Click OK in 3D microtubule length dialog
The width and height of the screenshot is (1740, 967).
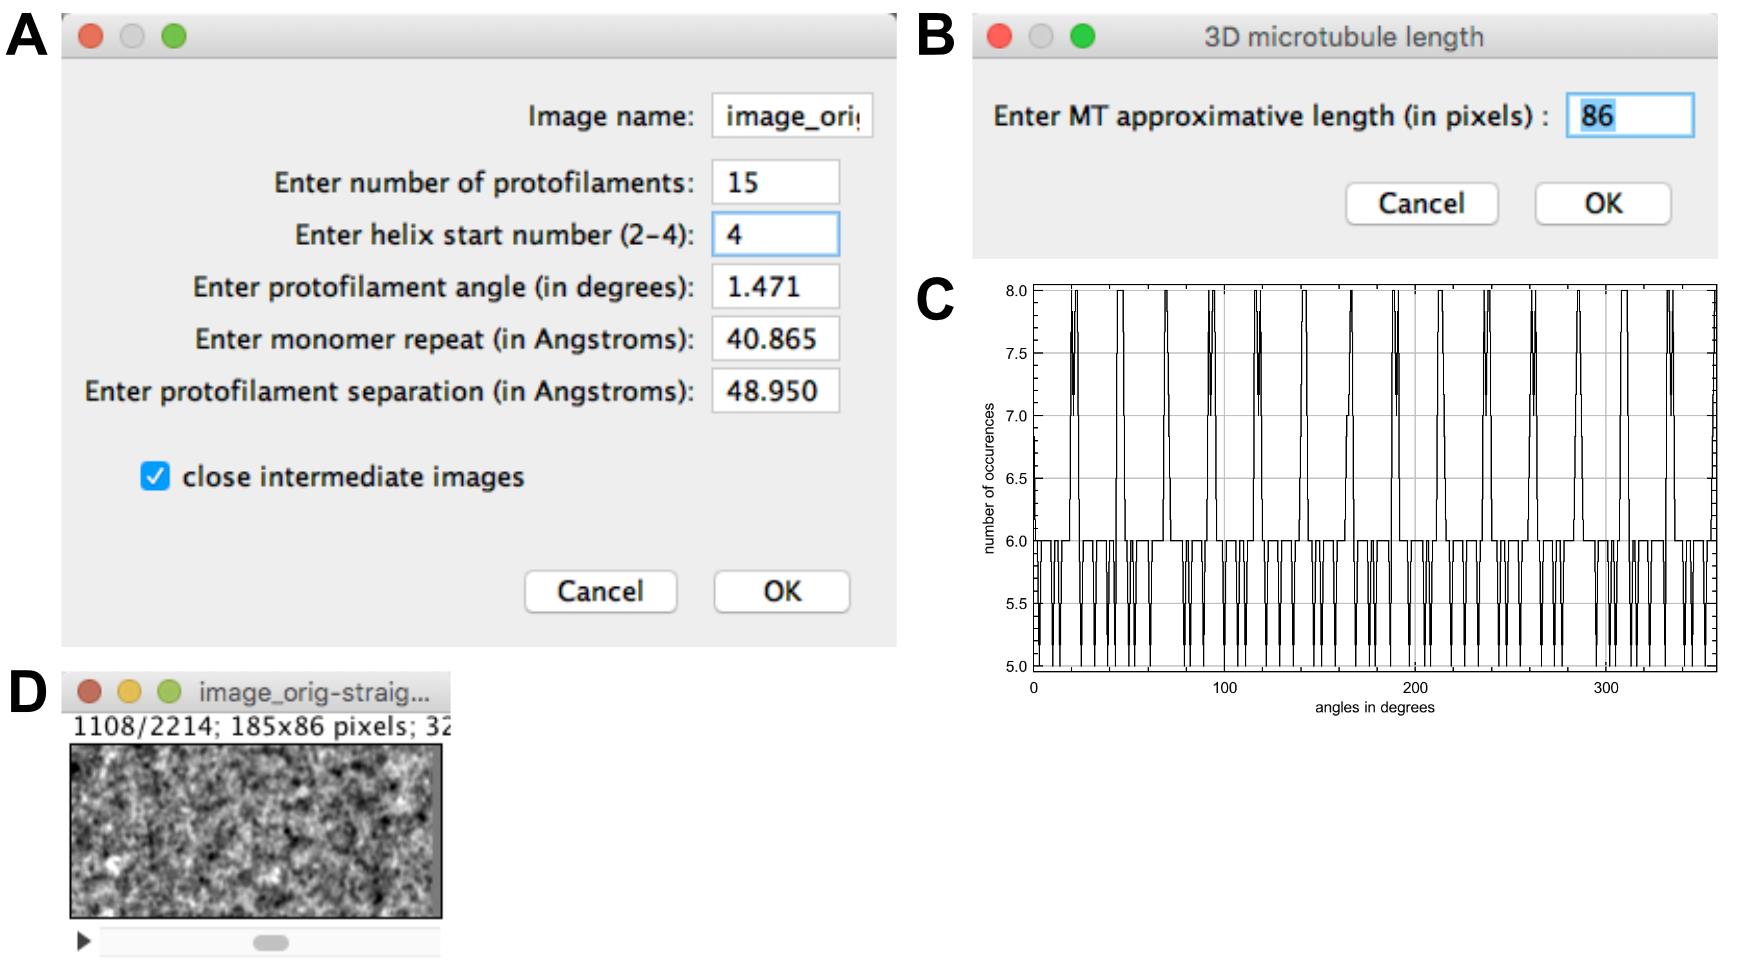pos(1603,203)
